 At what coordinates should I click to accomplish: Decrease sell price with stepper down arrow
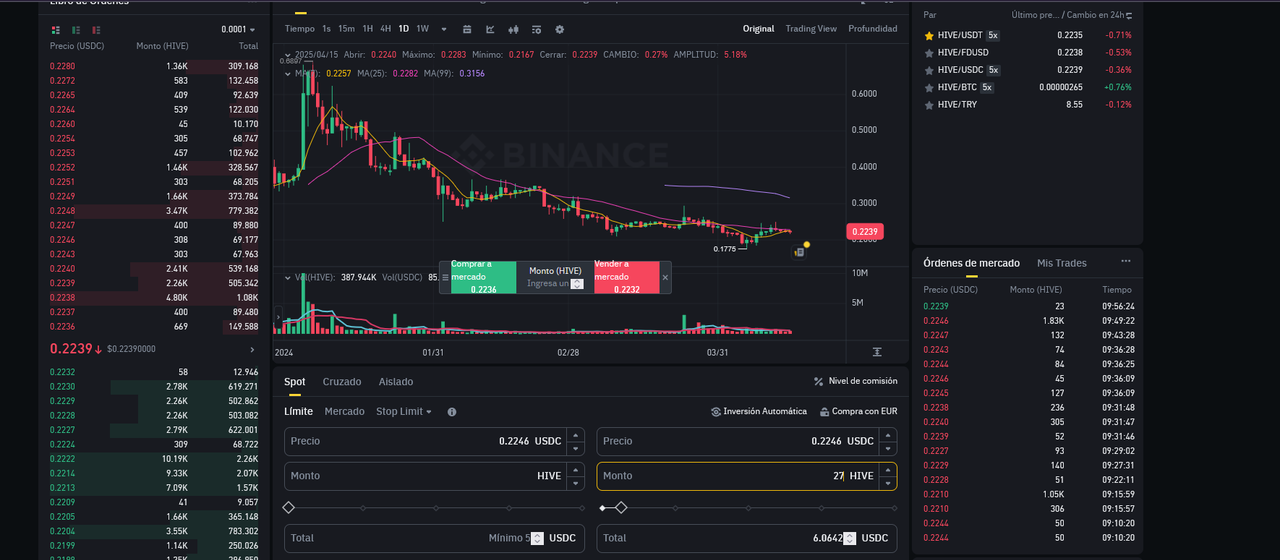[x=888, y=448]
